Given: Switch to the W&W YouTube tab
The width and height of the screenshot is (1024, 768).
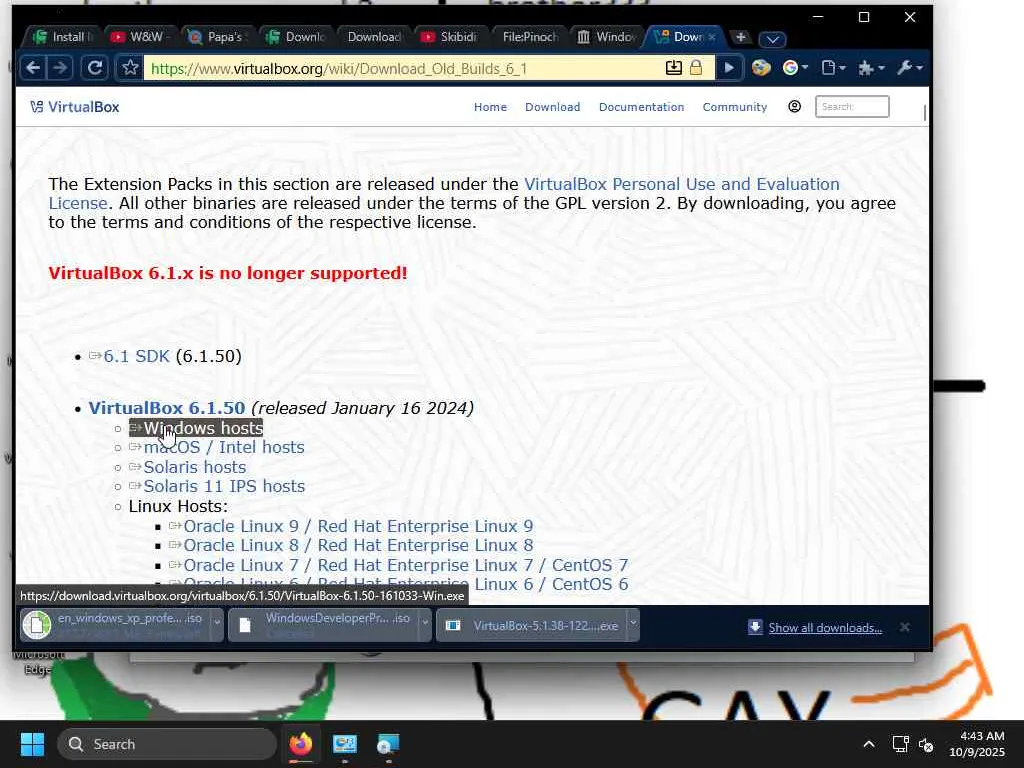Looking at the screenshot, I should pos(139,37).
